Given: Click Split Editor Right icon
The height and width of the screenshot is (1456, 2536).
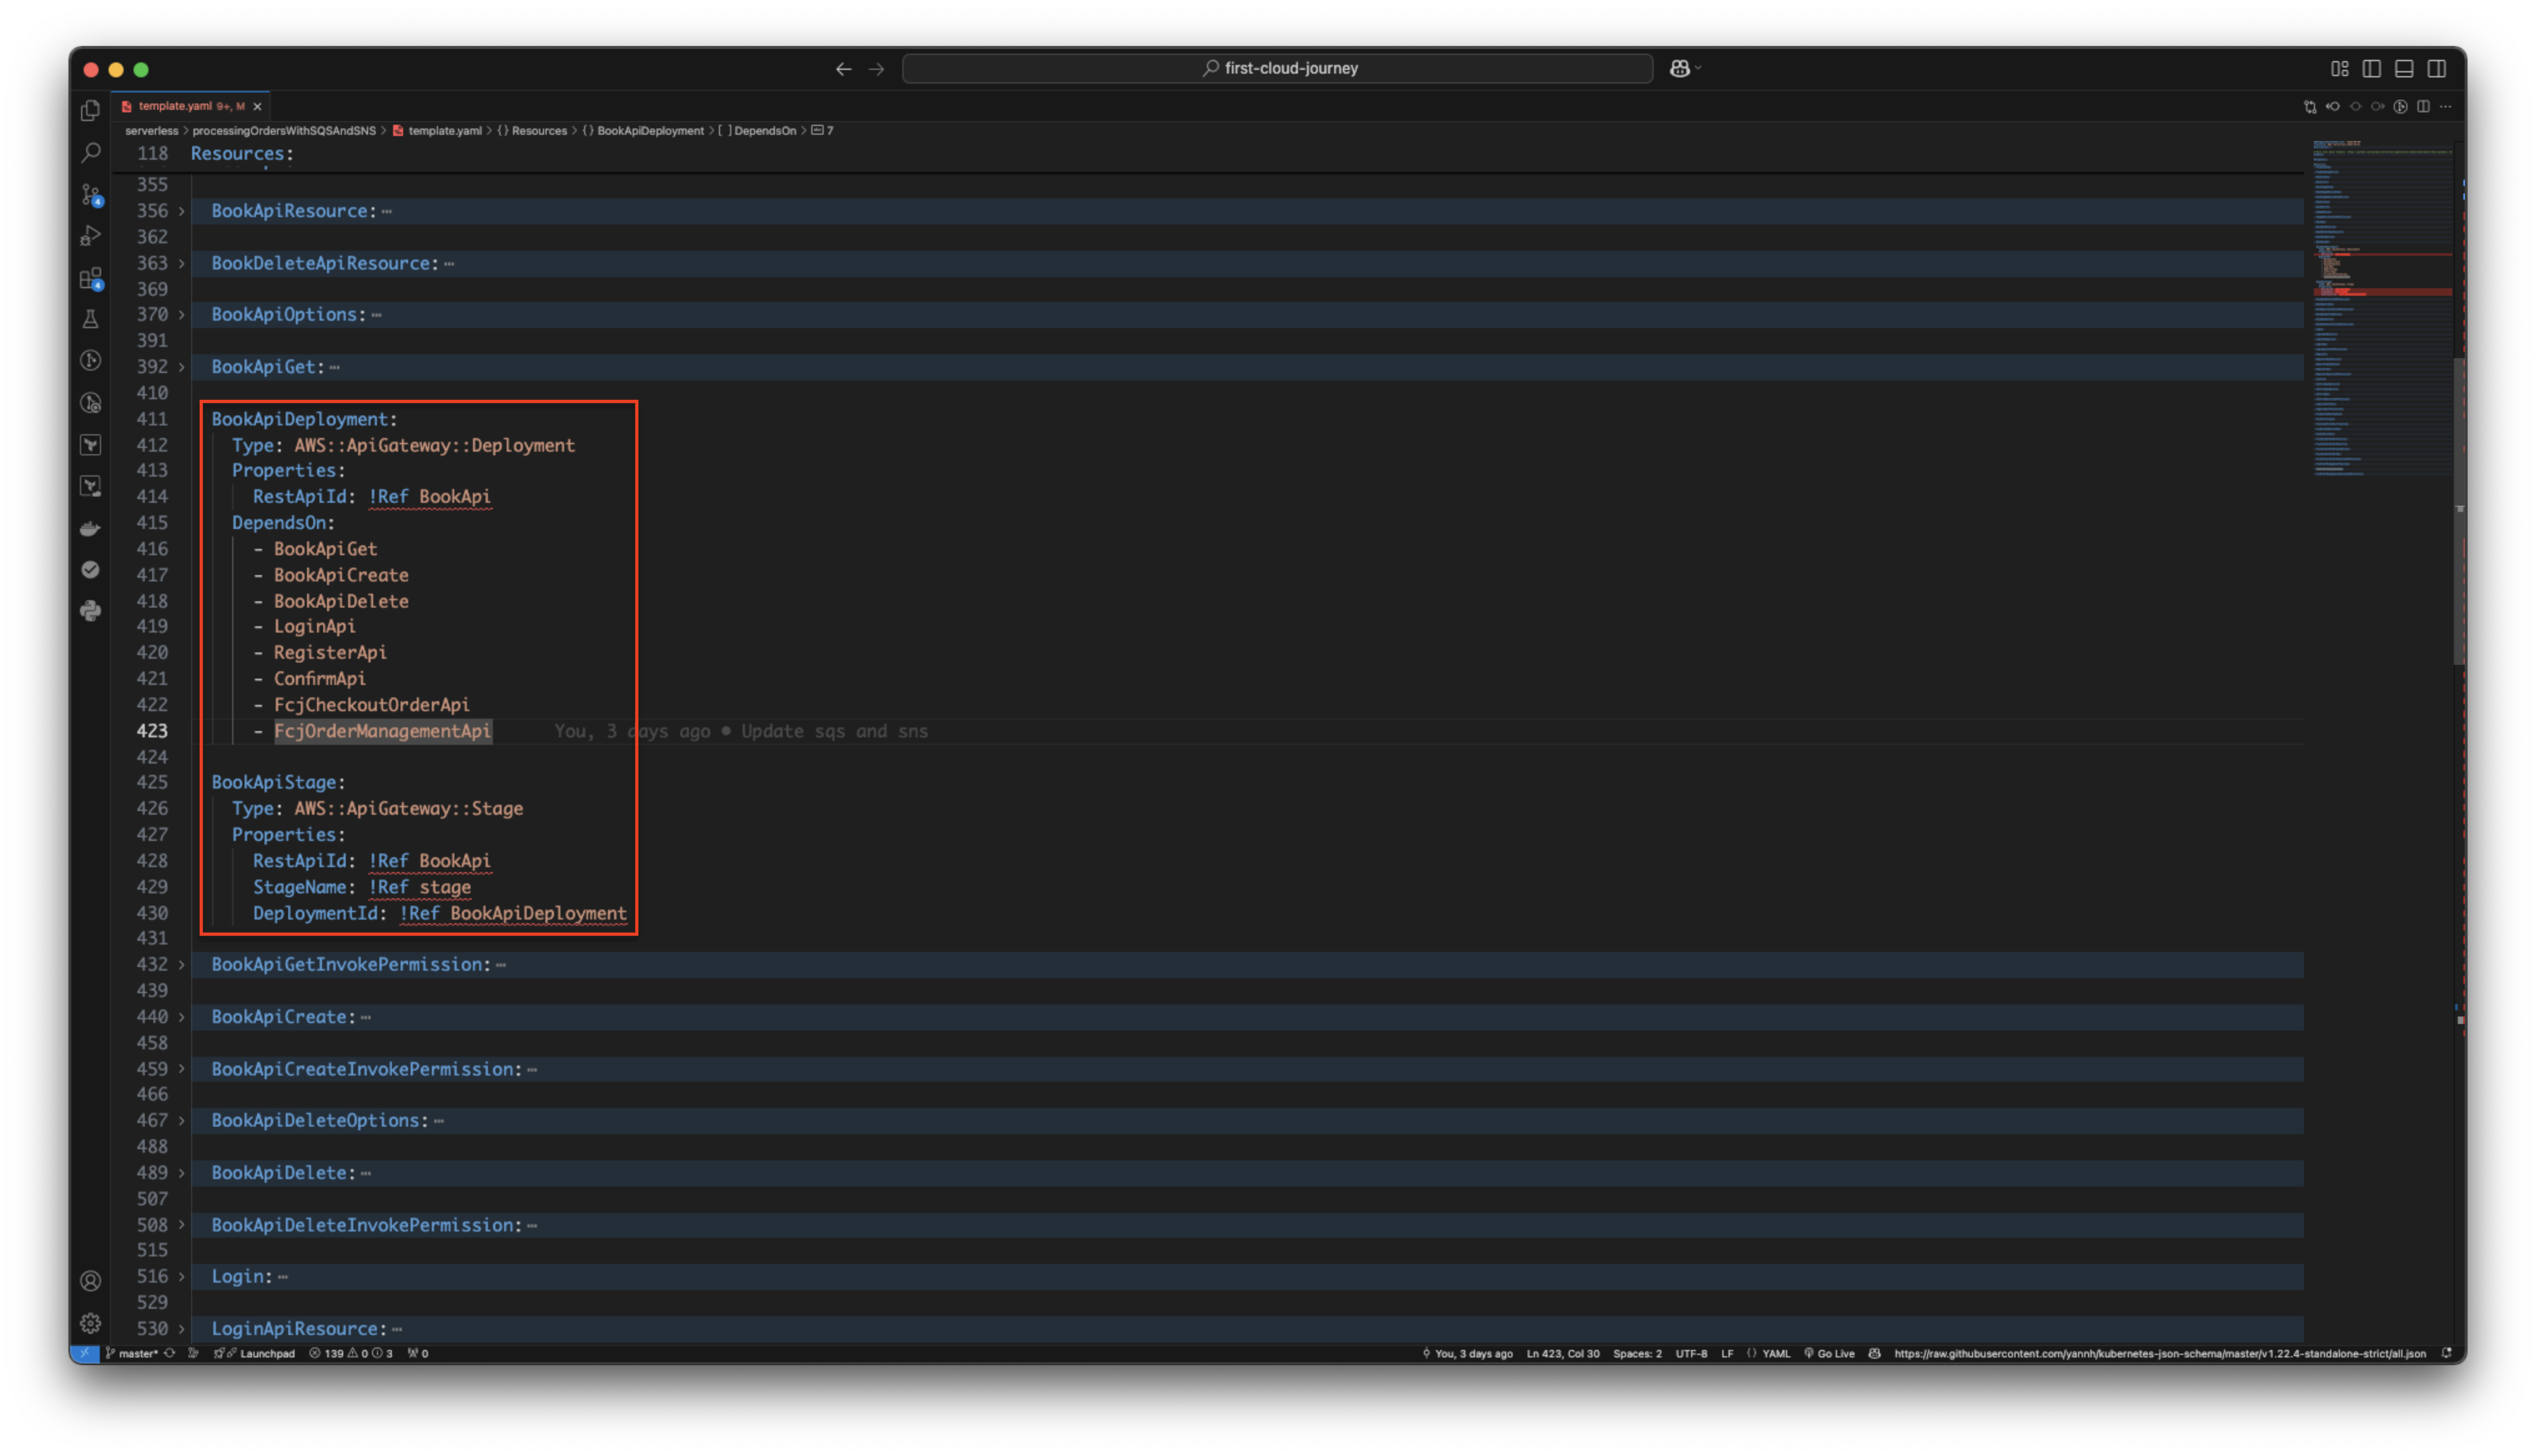Looking at the screenshot, I should point(2423,106).
